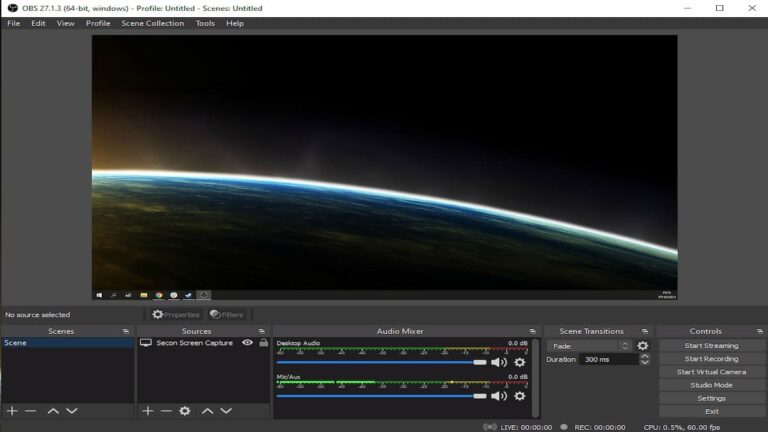Click the Duration spinner arrows
This screenshot has height=432, width=768.
pyautogui.click(x=645, y=359)
